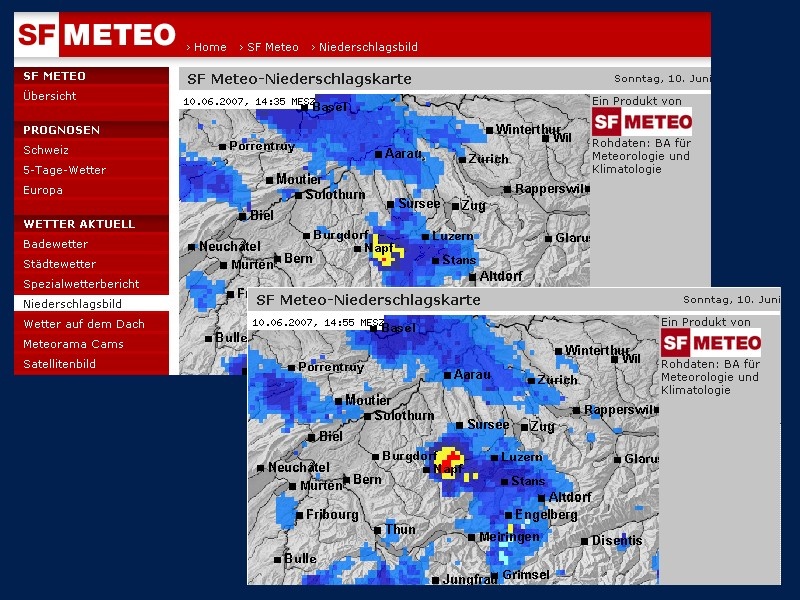Viewport: 800px width, 600px height.
Task: Click Altdorf marker on 14:55 map
Action: (x=541, y=498)
